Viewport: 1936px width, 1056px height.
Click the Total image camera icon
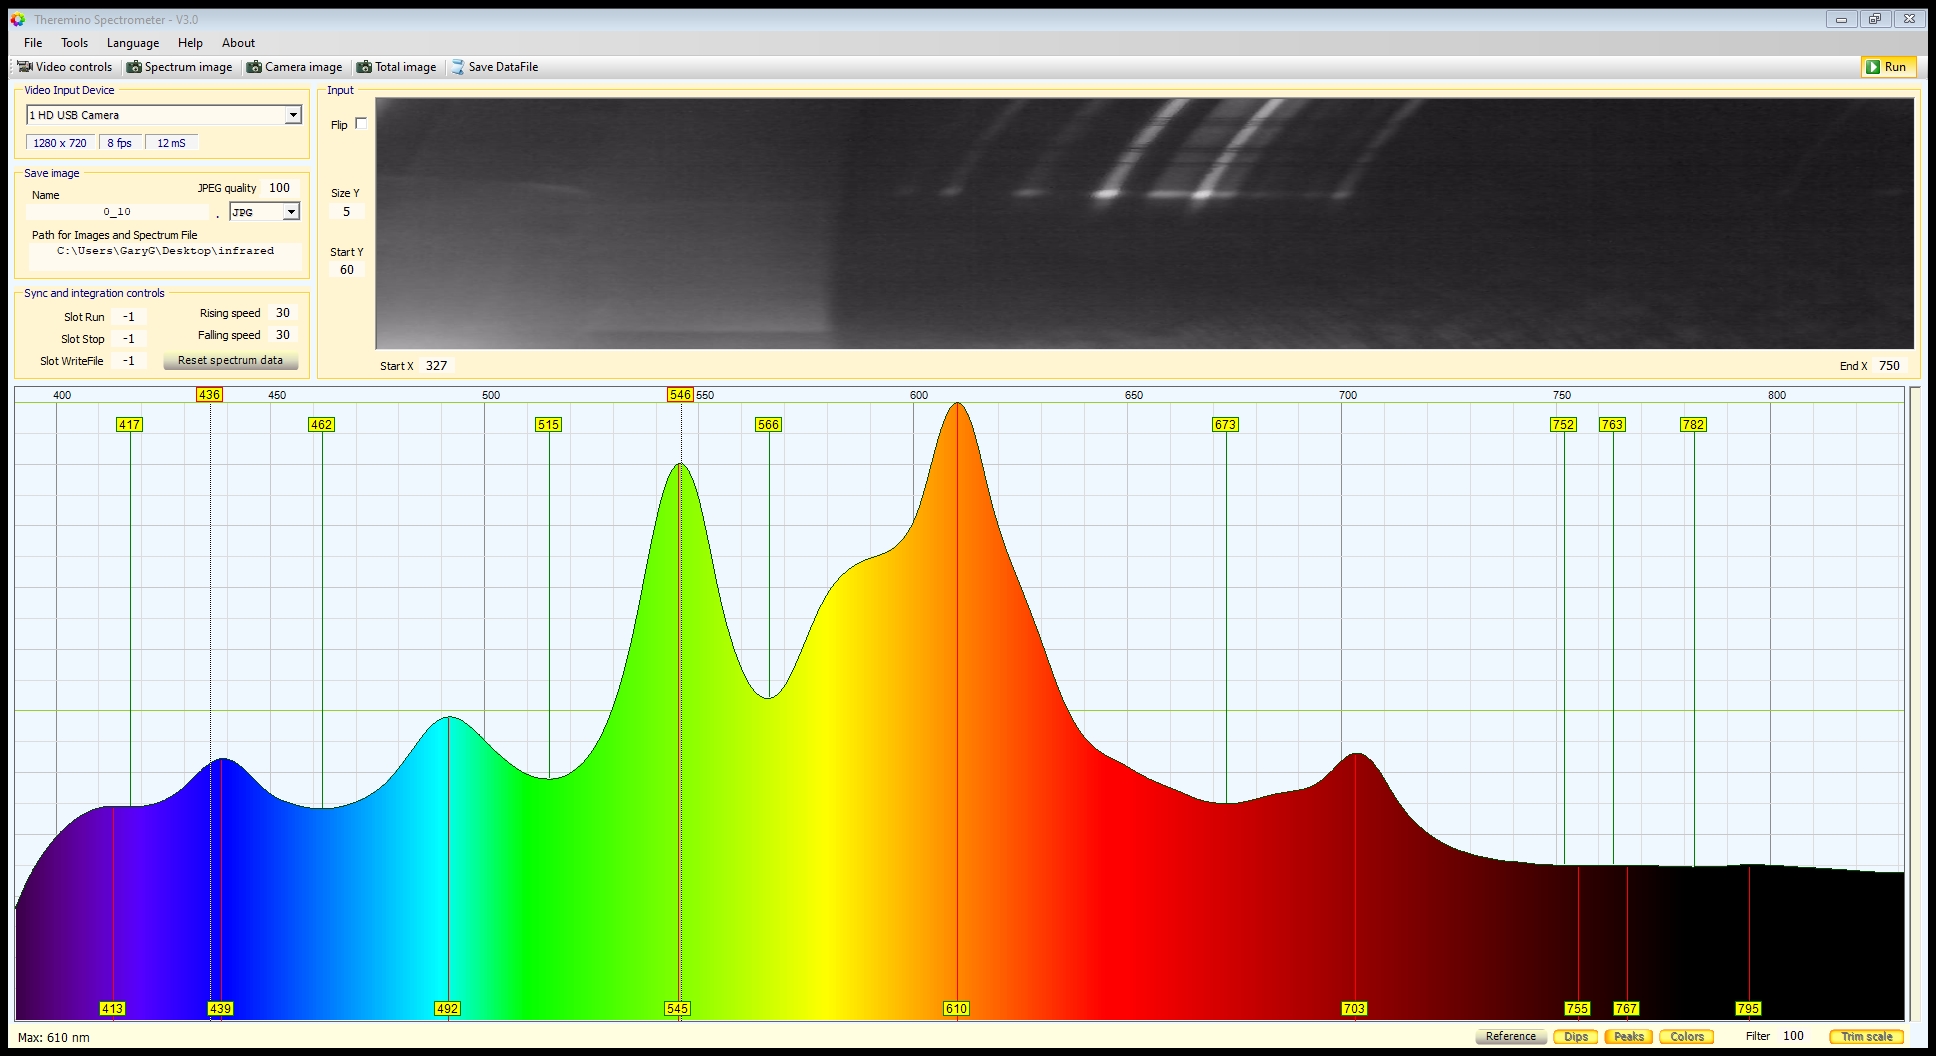coord(364,67)
